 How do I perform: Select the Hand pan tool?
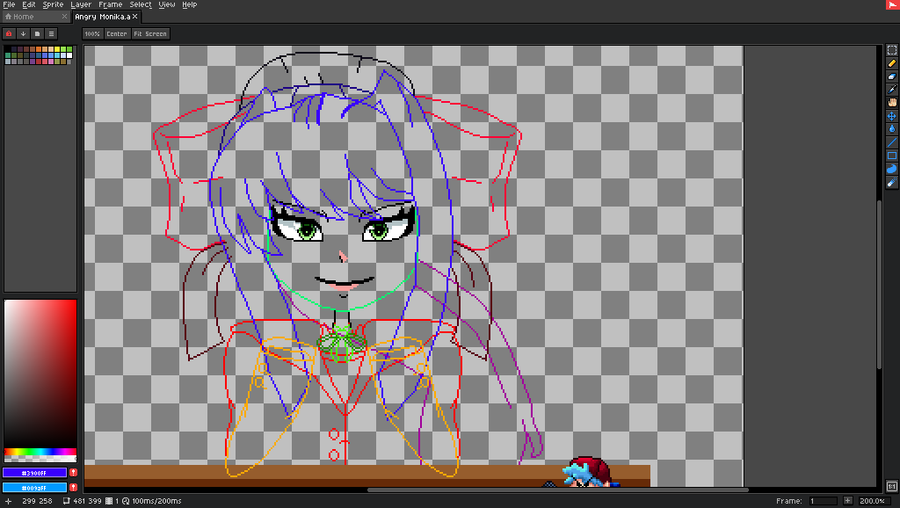coord(891,103)
